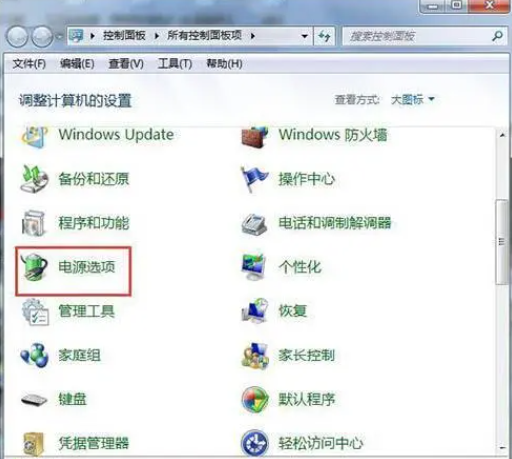Open the 文件(F) menu
The height and width of the screenshot is (459, 512).
pyautogui.click(x=29, y=63)
